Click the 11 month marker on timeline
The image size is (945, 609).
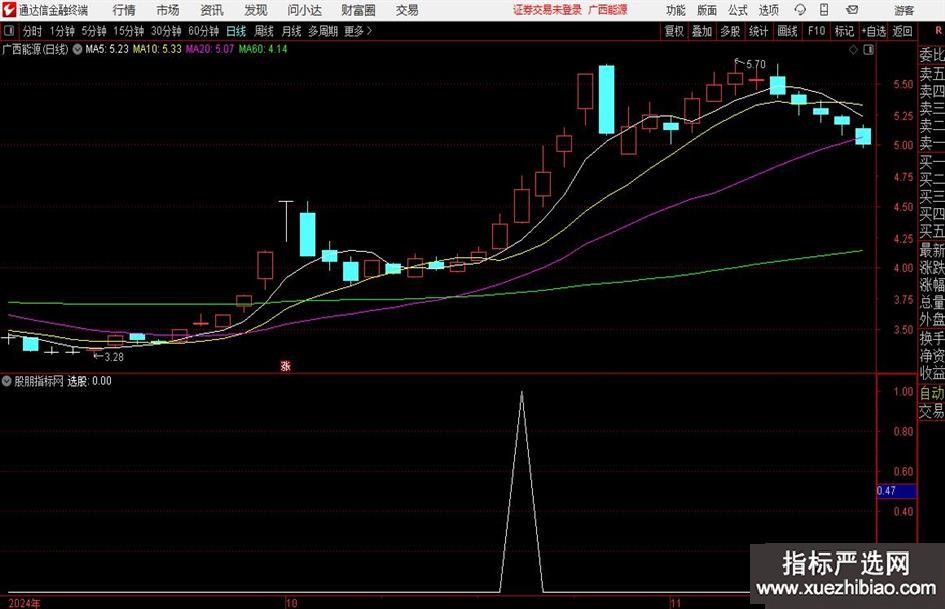click(x=676, y=603)
